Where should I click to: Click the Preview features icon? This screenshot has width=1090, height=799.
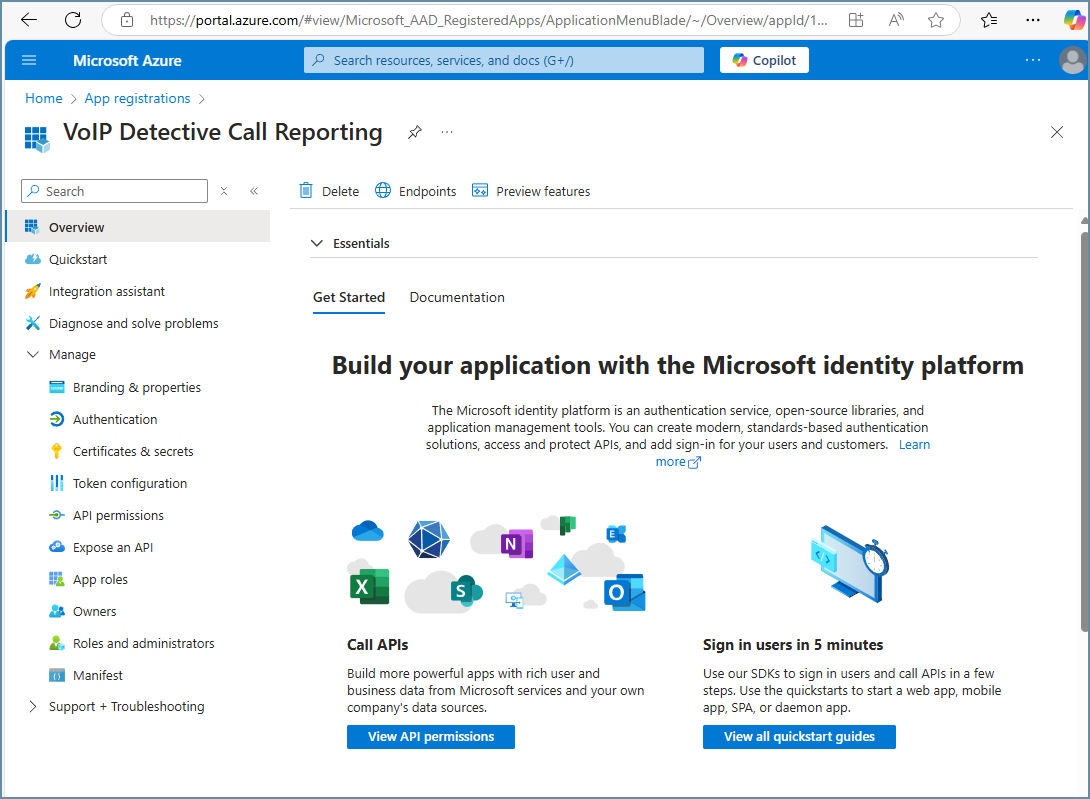[x=480, y=191]
